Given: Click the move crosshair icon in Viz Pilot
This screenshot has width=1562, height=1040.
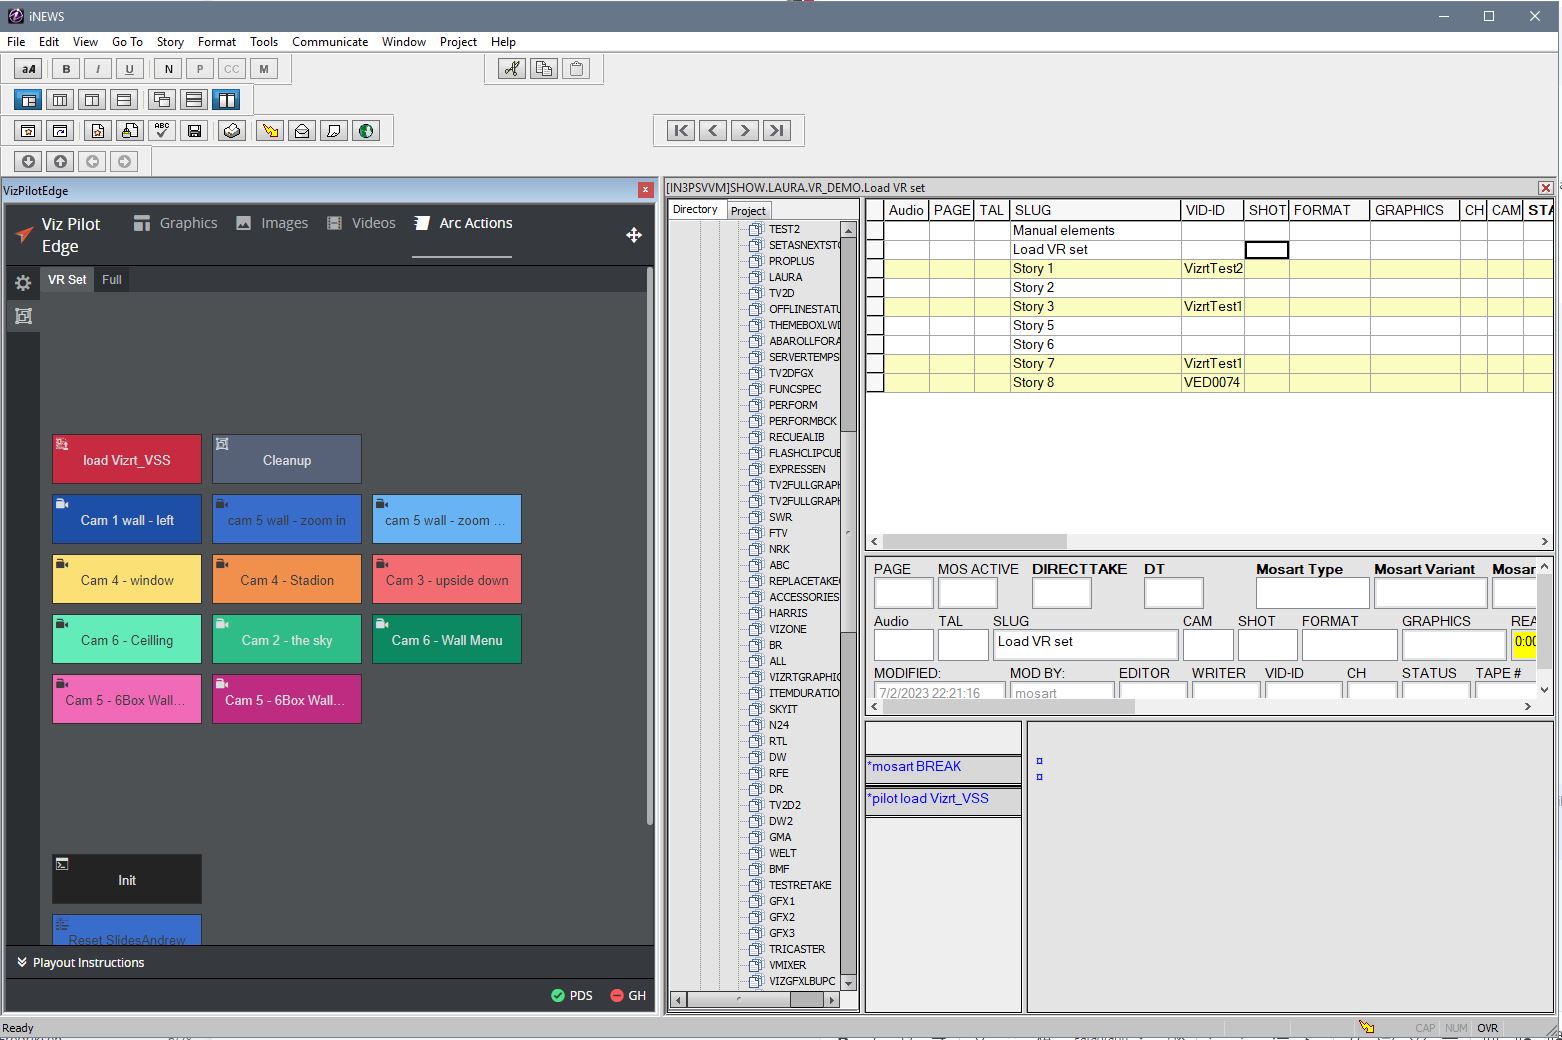Looking at the screenshot, I should tap(634, 235).
